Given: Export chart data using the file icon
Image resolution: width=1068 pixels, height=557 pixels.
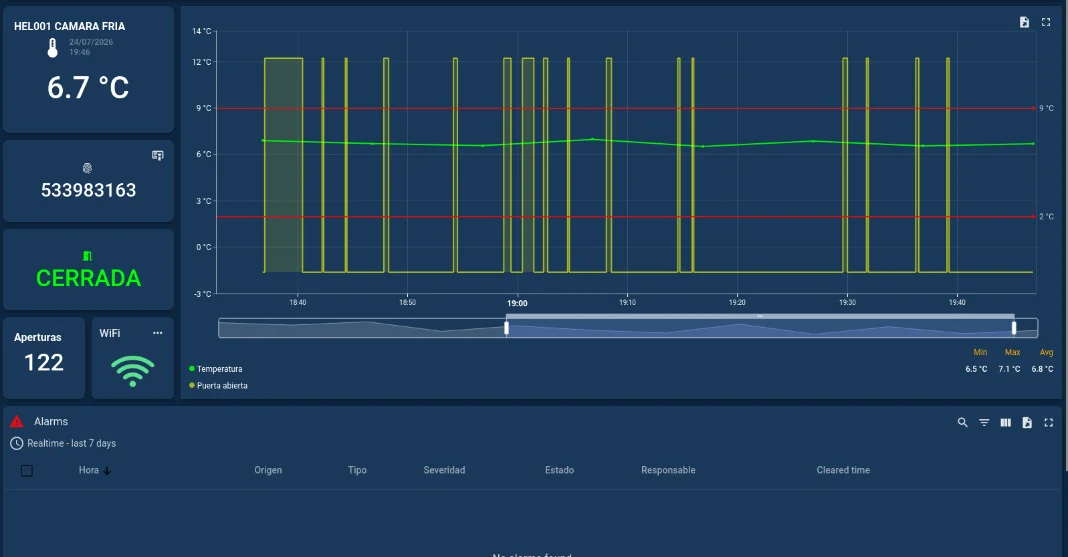Looking at the screenshot, I should point(1024,22).
